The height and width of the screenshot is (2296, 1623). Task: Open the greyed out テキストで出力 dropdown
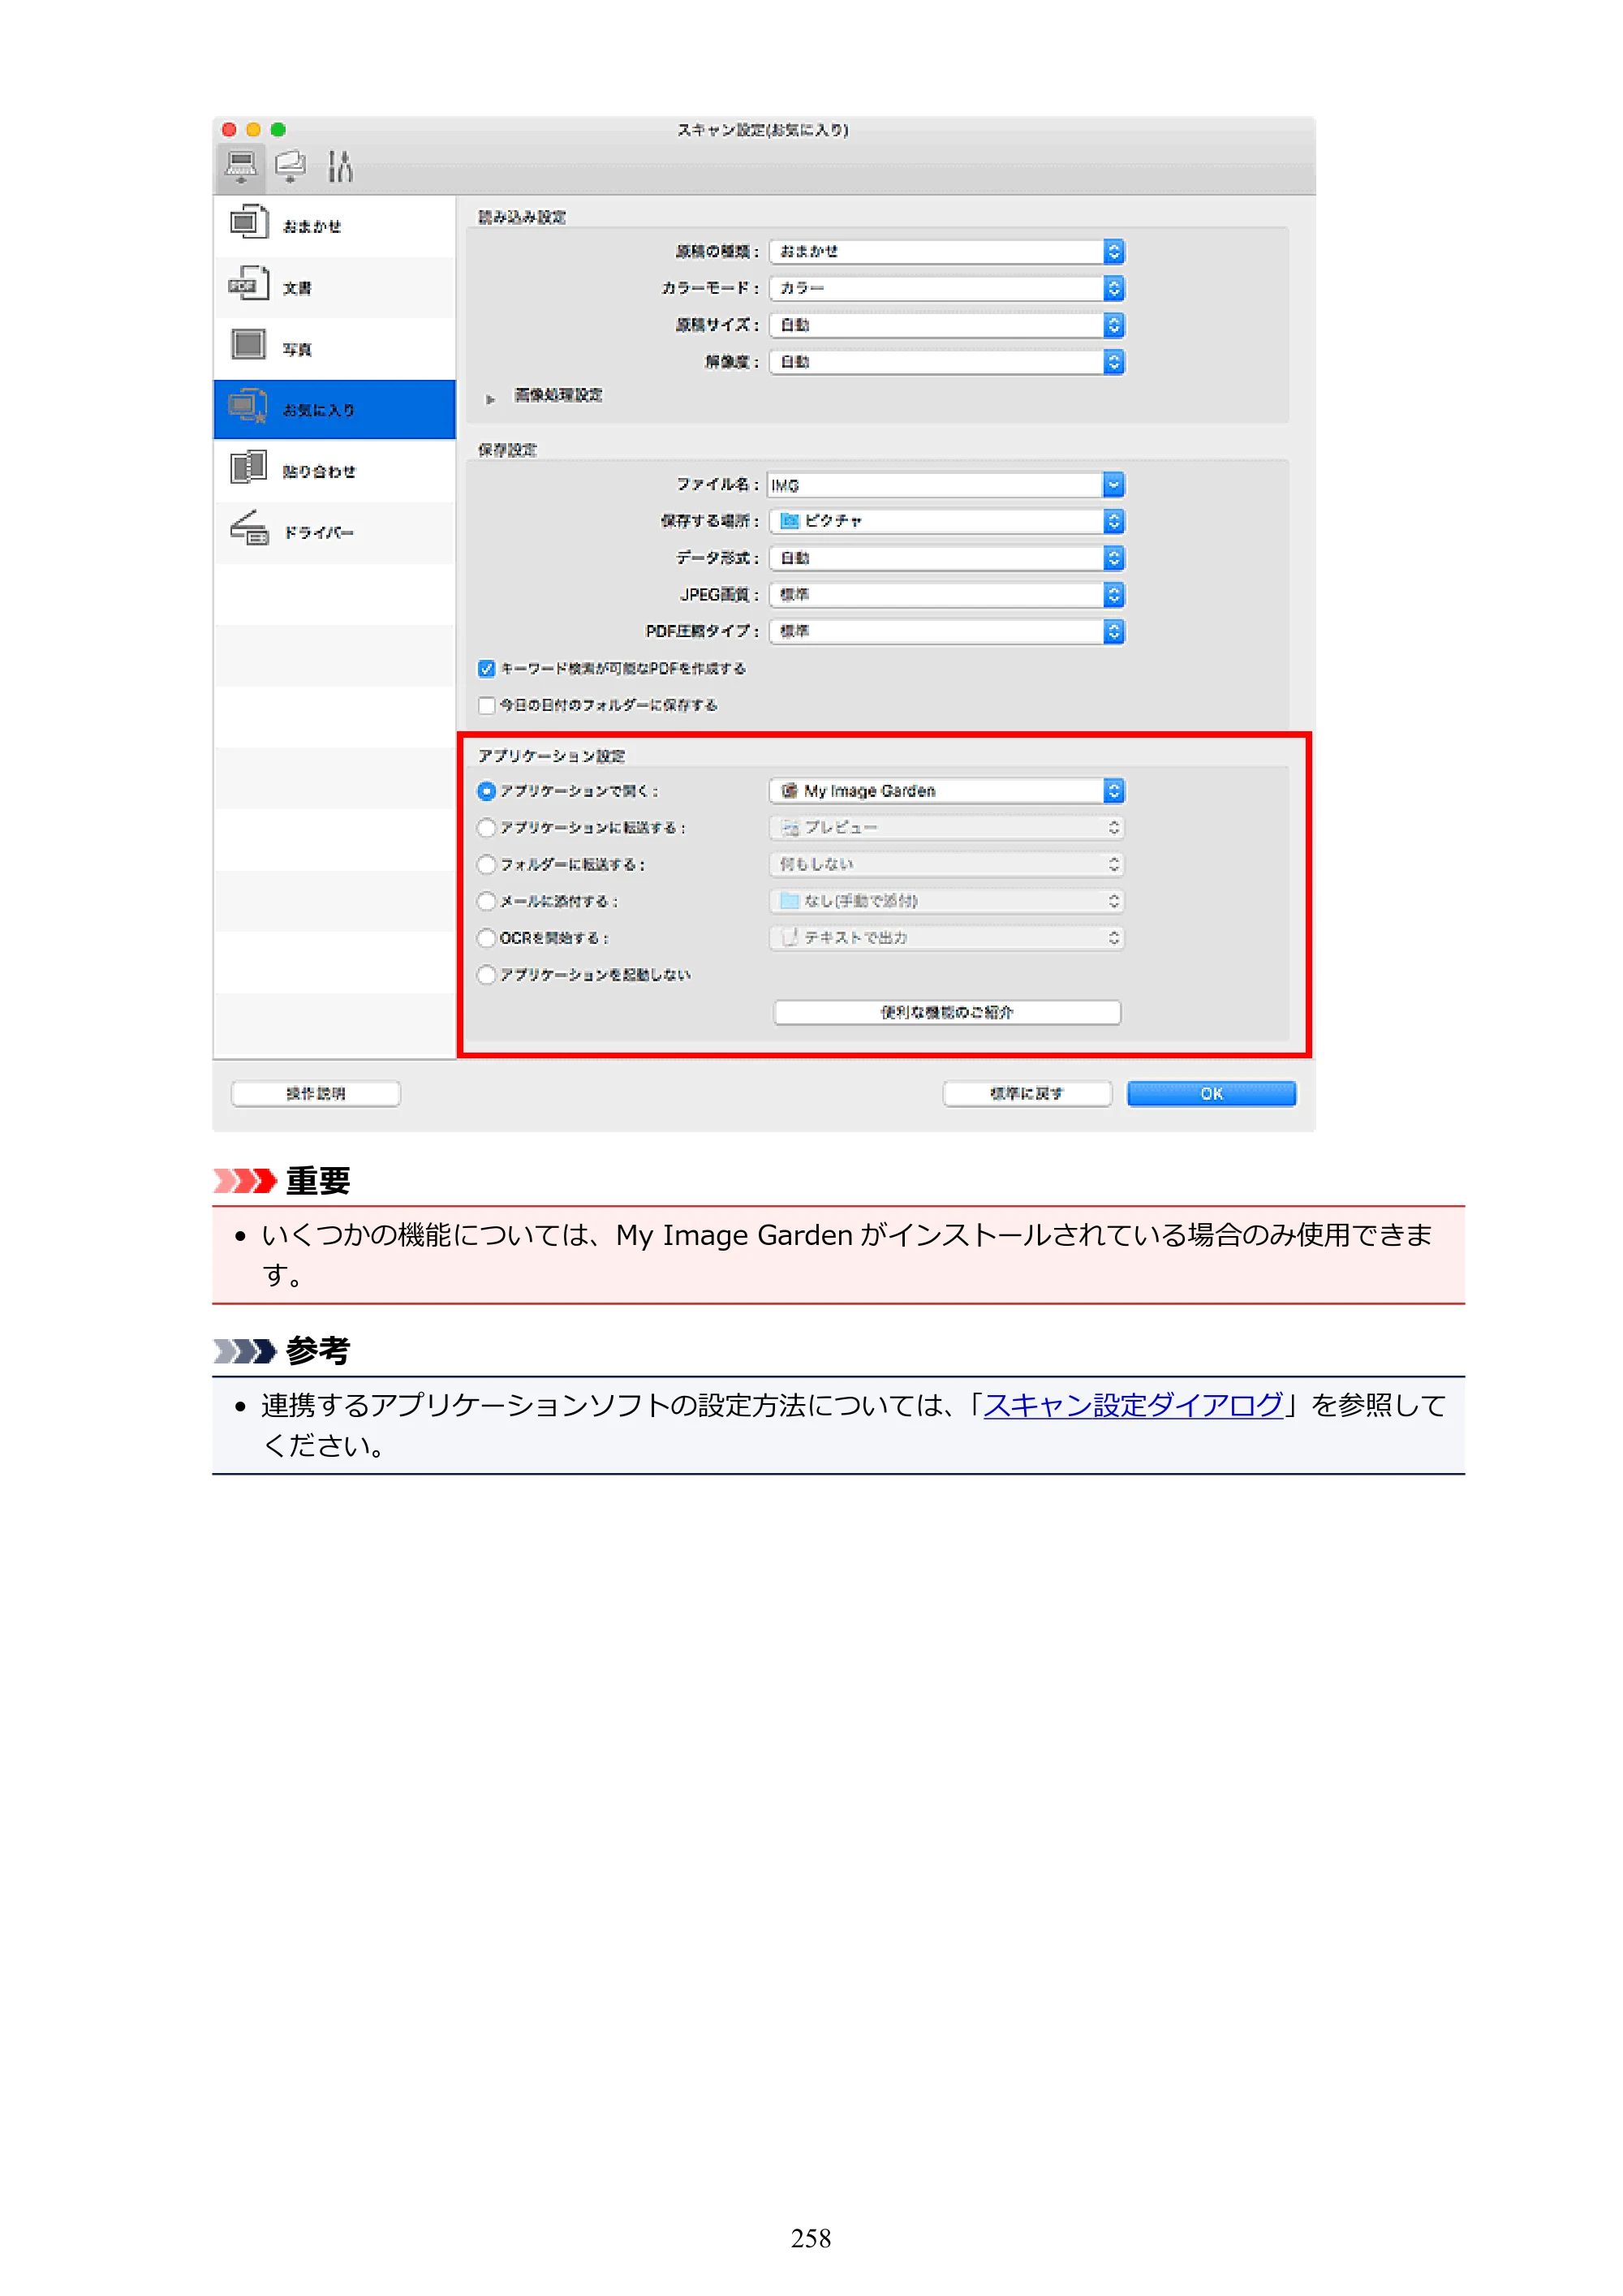946,939
